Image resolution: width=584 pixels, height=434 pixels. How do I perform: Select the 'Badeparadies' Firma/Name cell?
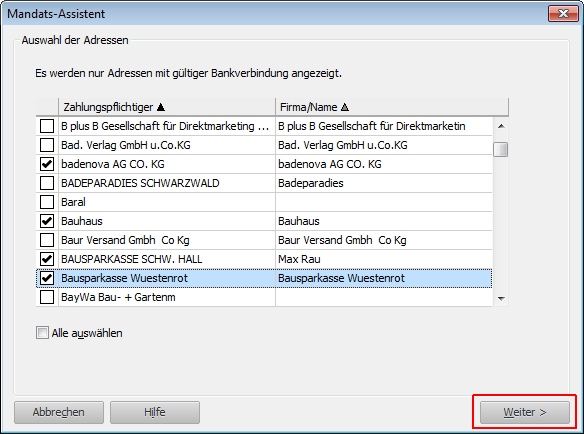coord(384,183)
